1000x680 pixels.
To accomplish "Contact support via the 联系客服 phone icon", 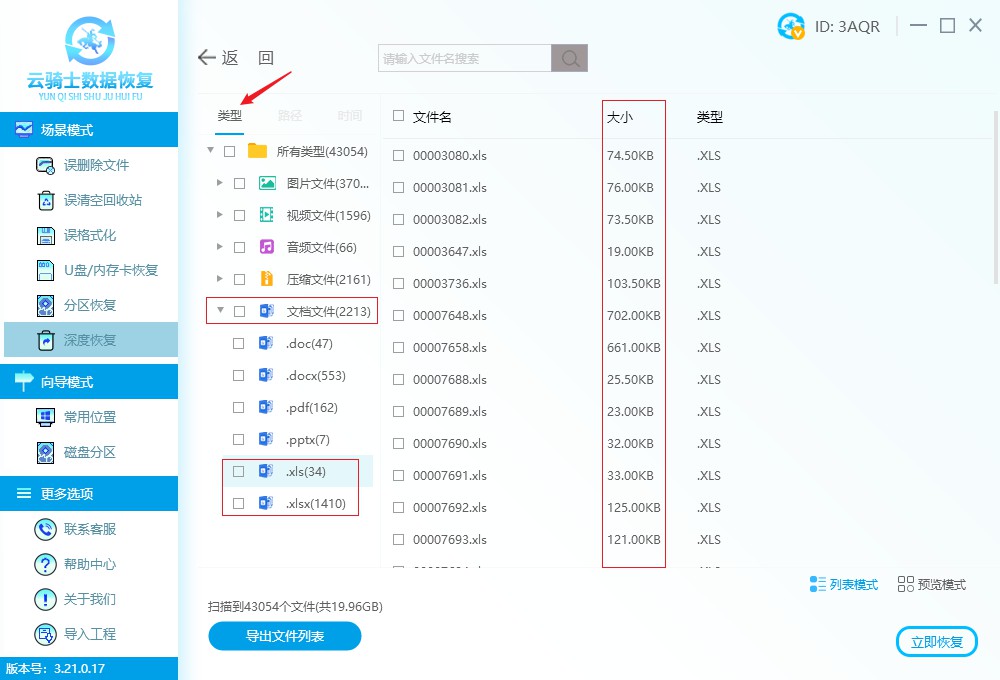I will click(x=45, y=529).
